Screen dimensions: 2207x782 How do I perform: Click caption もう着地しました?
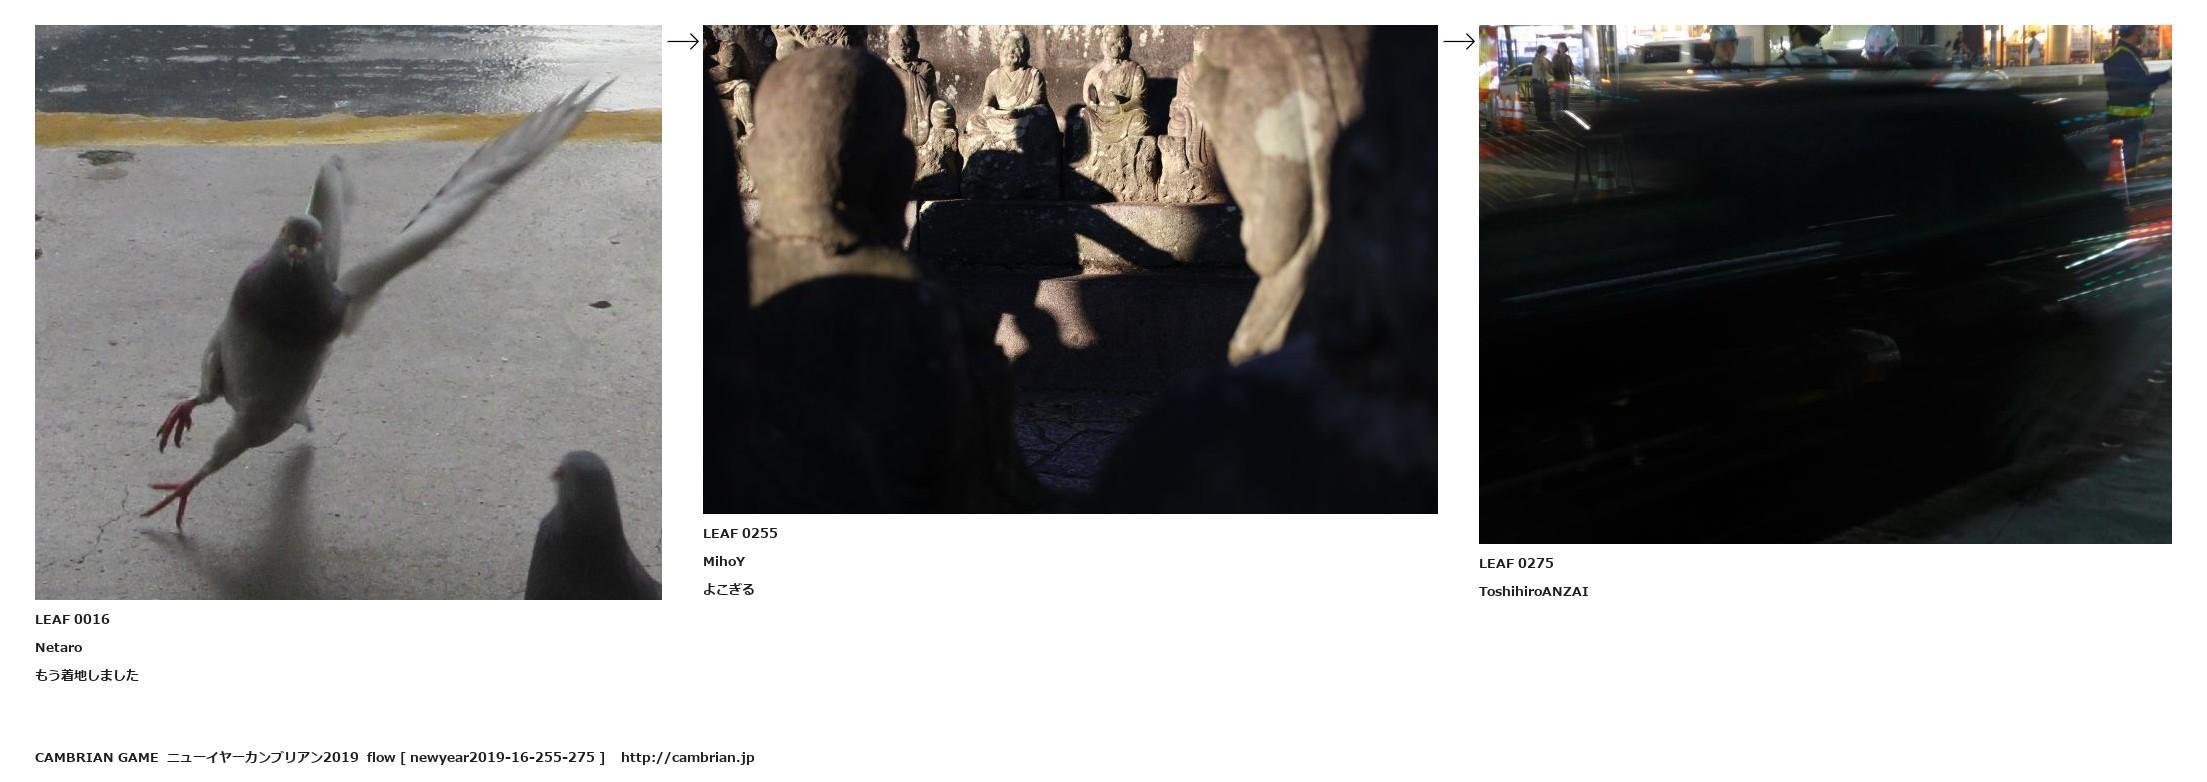[x=87, y=675]
